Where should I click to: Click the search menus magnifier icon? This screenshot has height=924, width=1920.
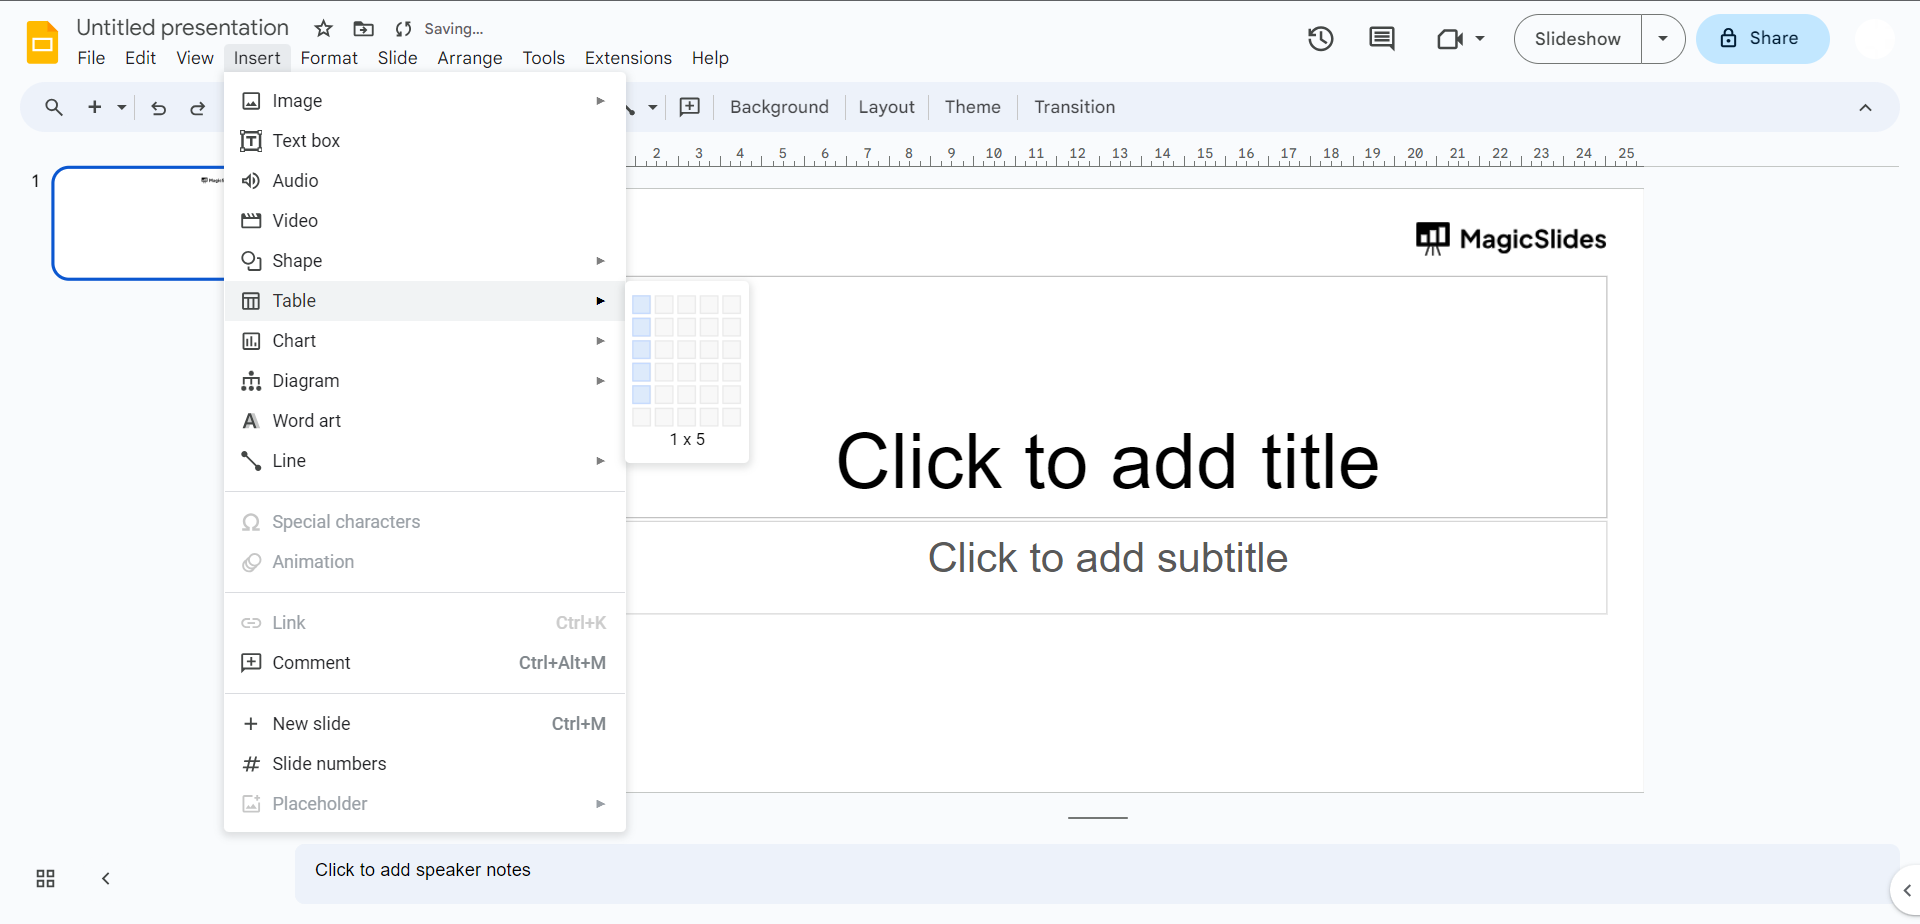point(54,108)
